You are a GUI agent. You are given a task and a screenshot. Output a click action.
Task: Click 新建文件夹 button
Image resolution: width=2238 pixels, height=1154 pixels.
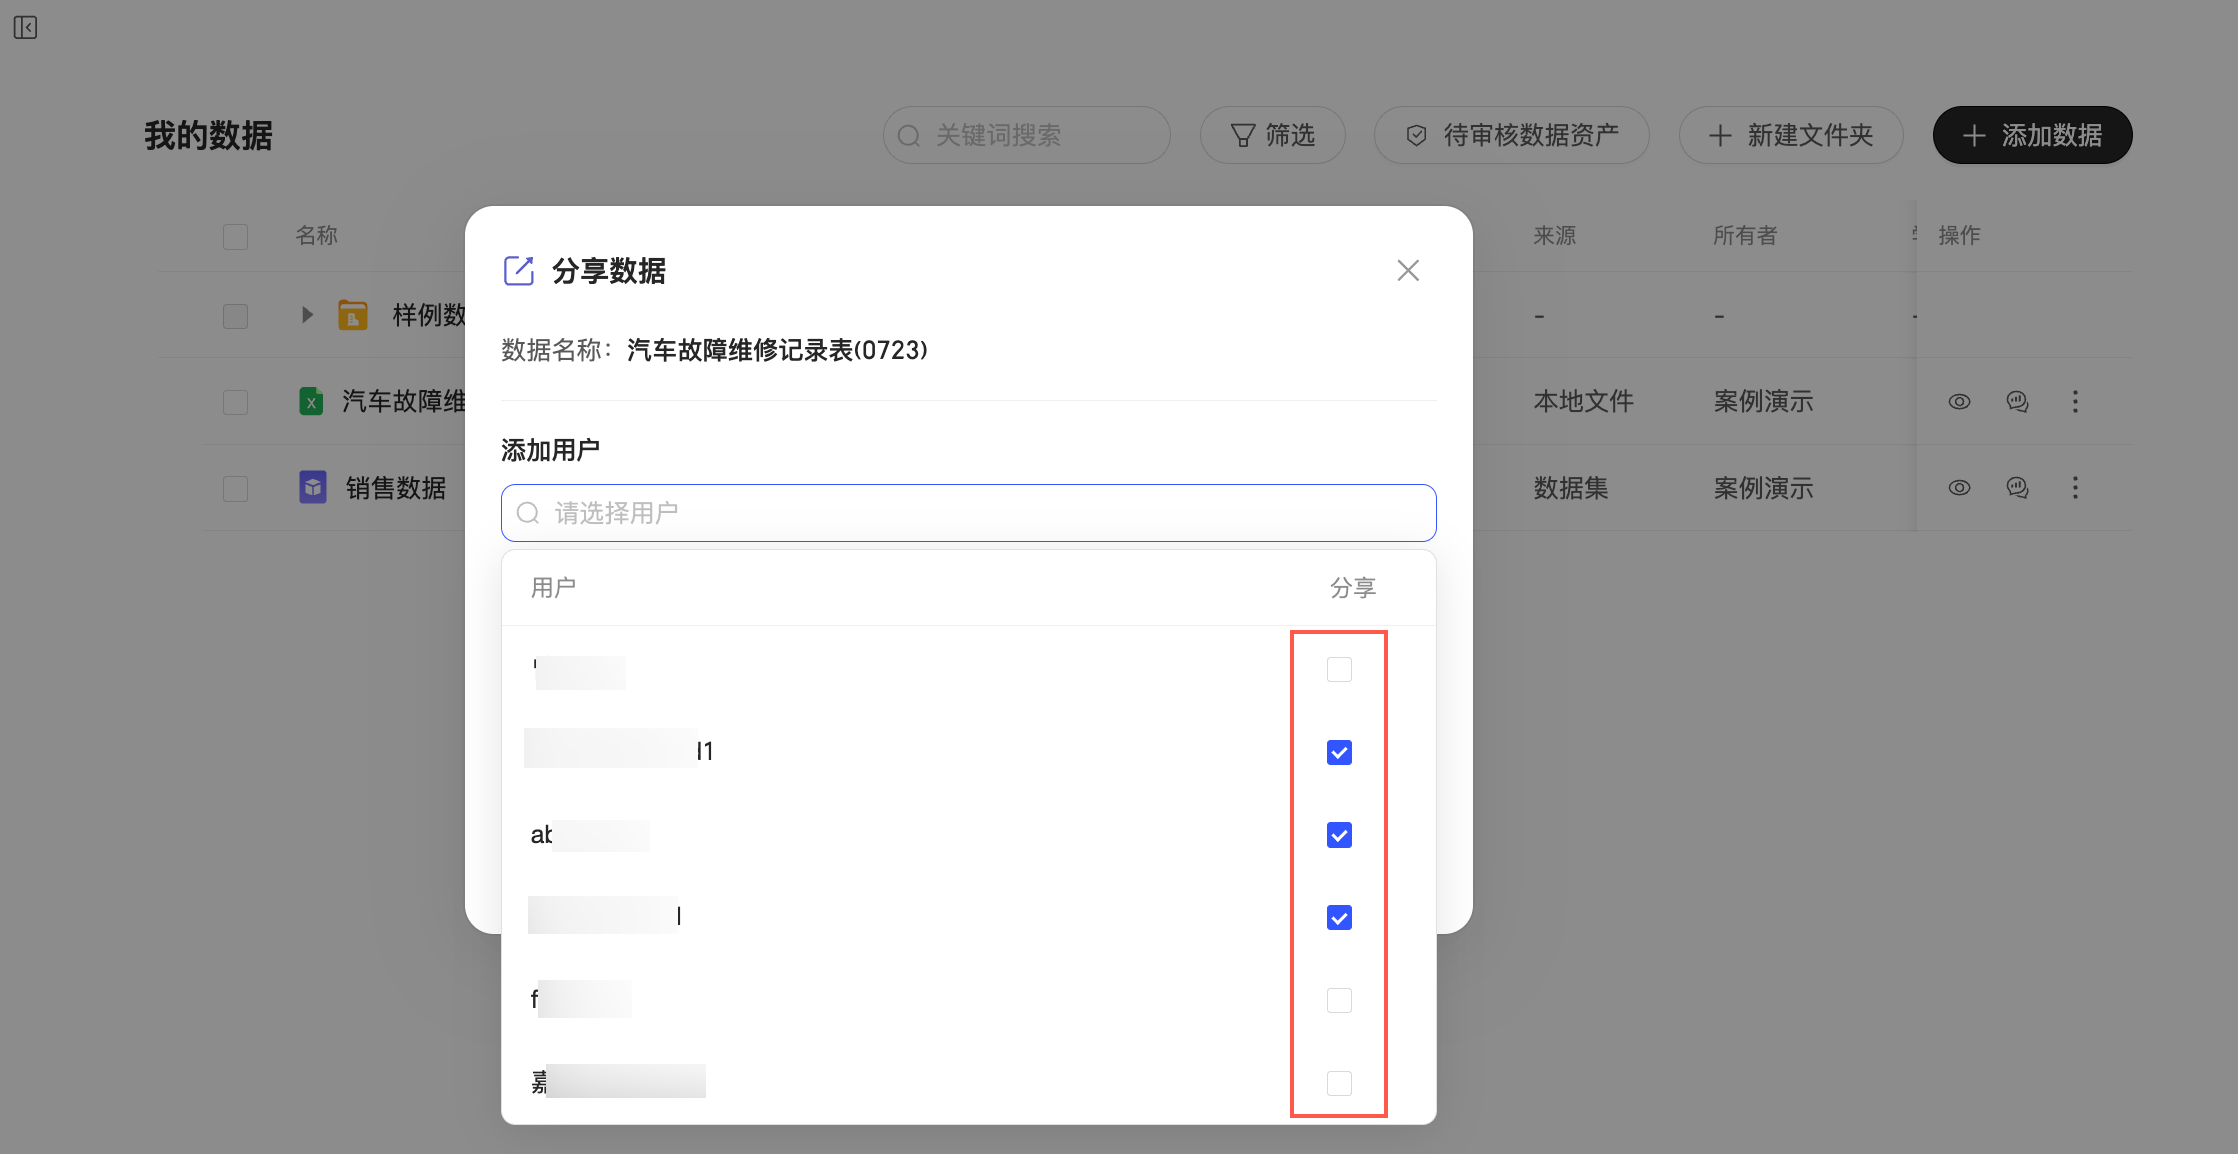[1790, 135]
